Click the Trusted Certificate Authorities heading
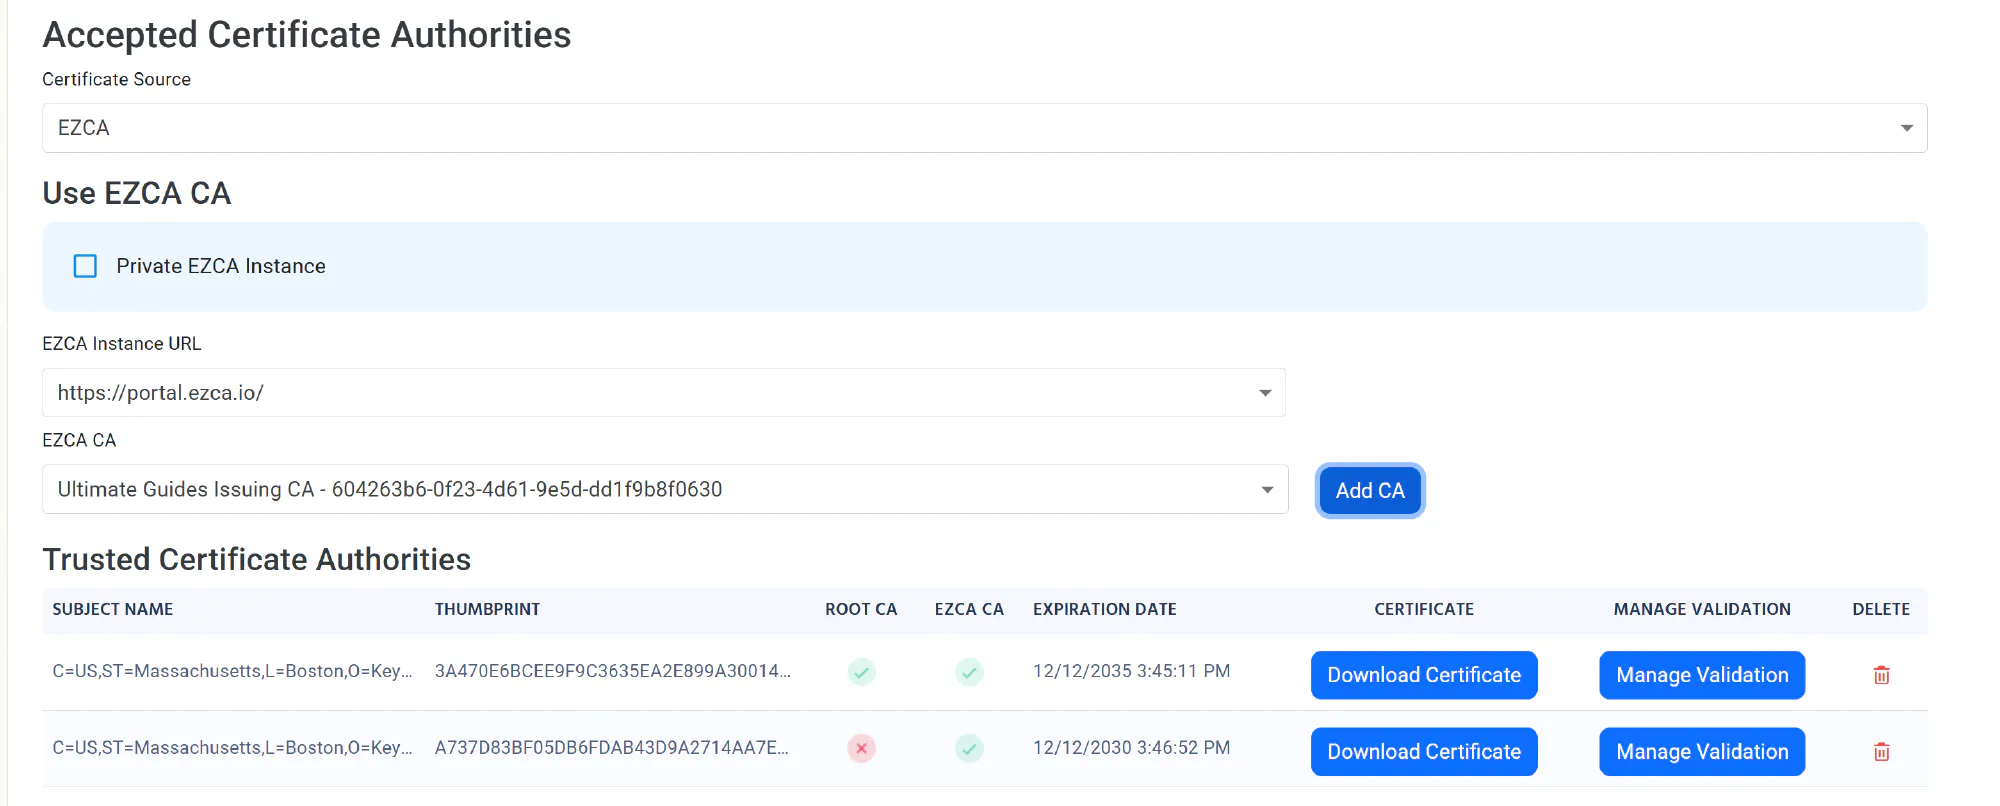The height and width of the screenshot is (806, 2000). click(x=256, y=559)
